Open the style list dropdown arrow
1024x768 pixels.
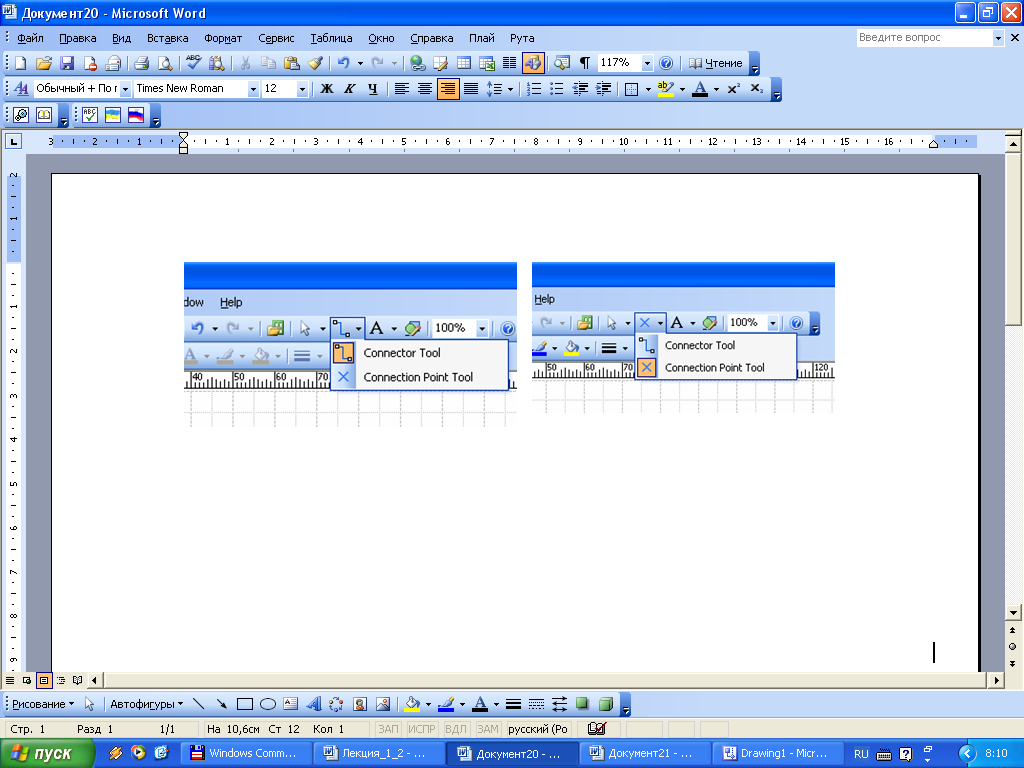coord(125,88)
